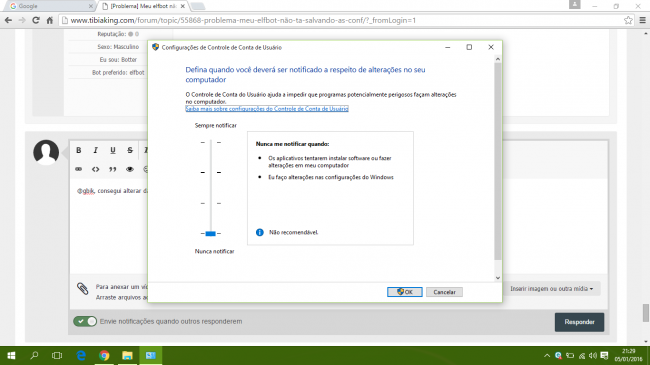The height and width of the screenshot is (365, 650).
Task: Click the paperclip attachment icon
Action: coord(82,288)
